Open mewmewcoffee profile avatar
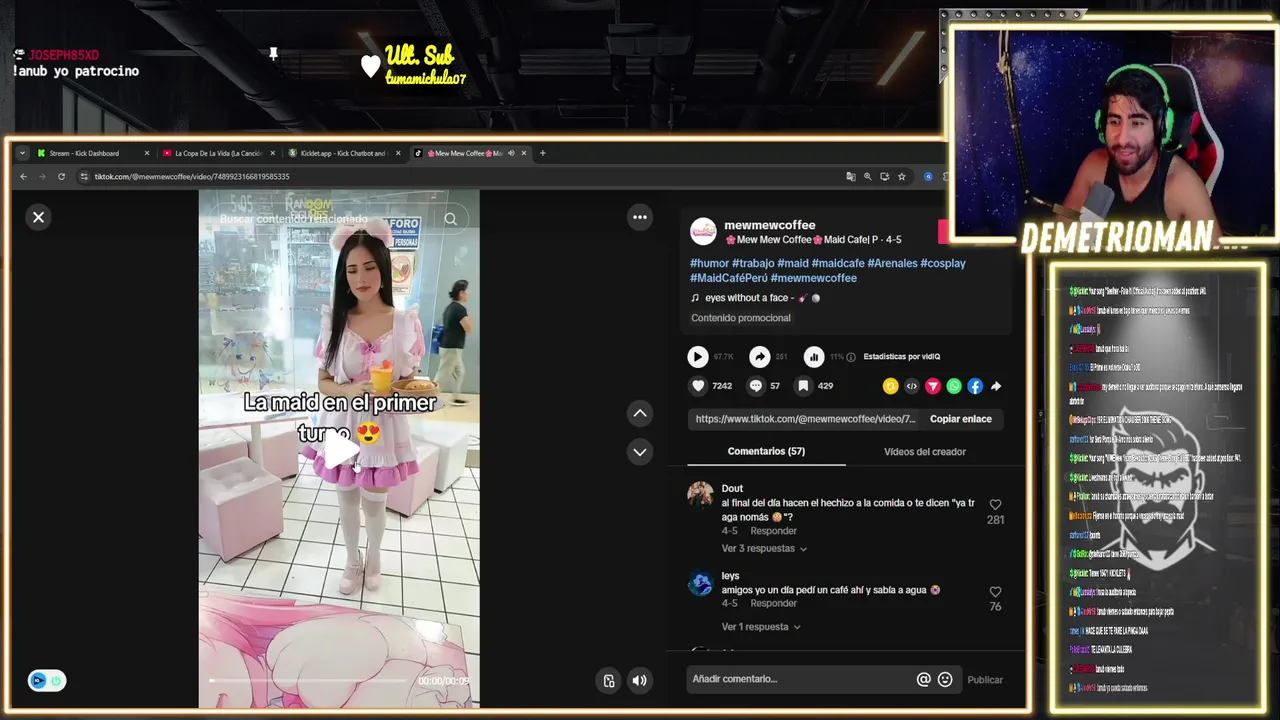1280x720 pixels. 704,231
